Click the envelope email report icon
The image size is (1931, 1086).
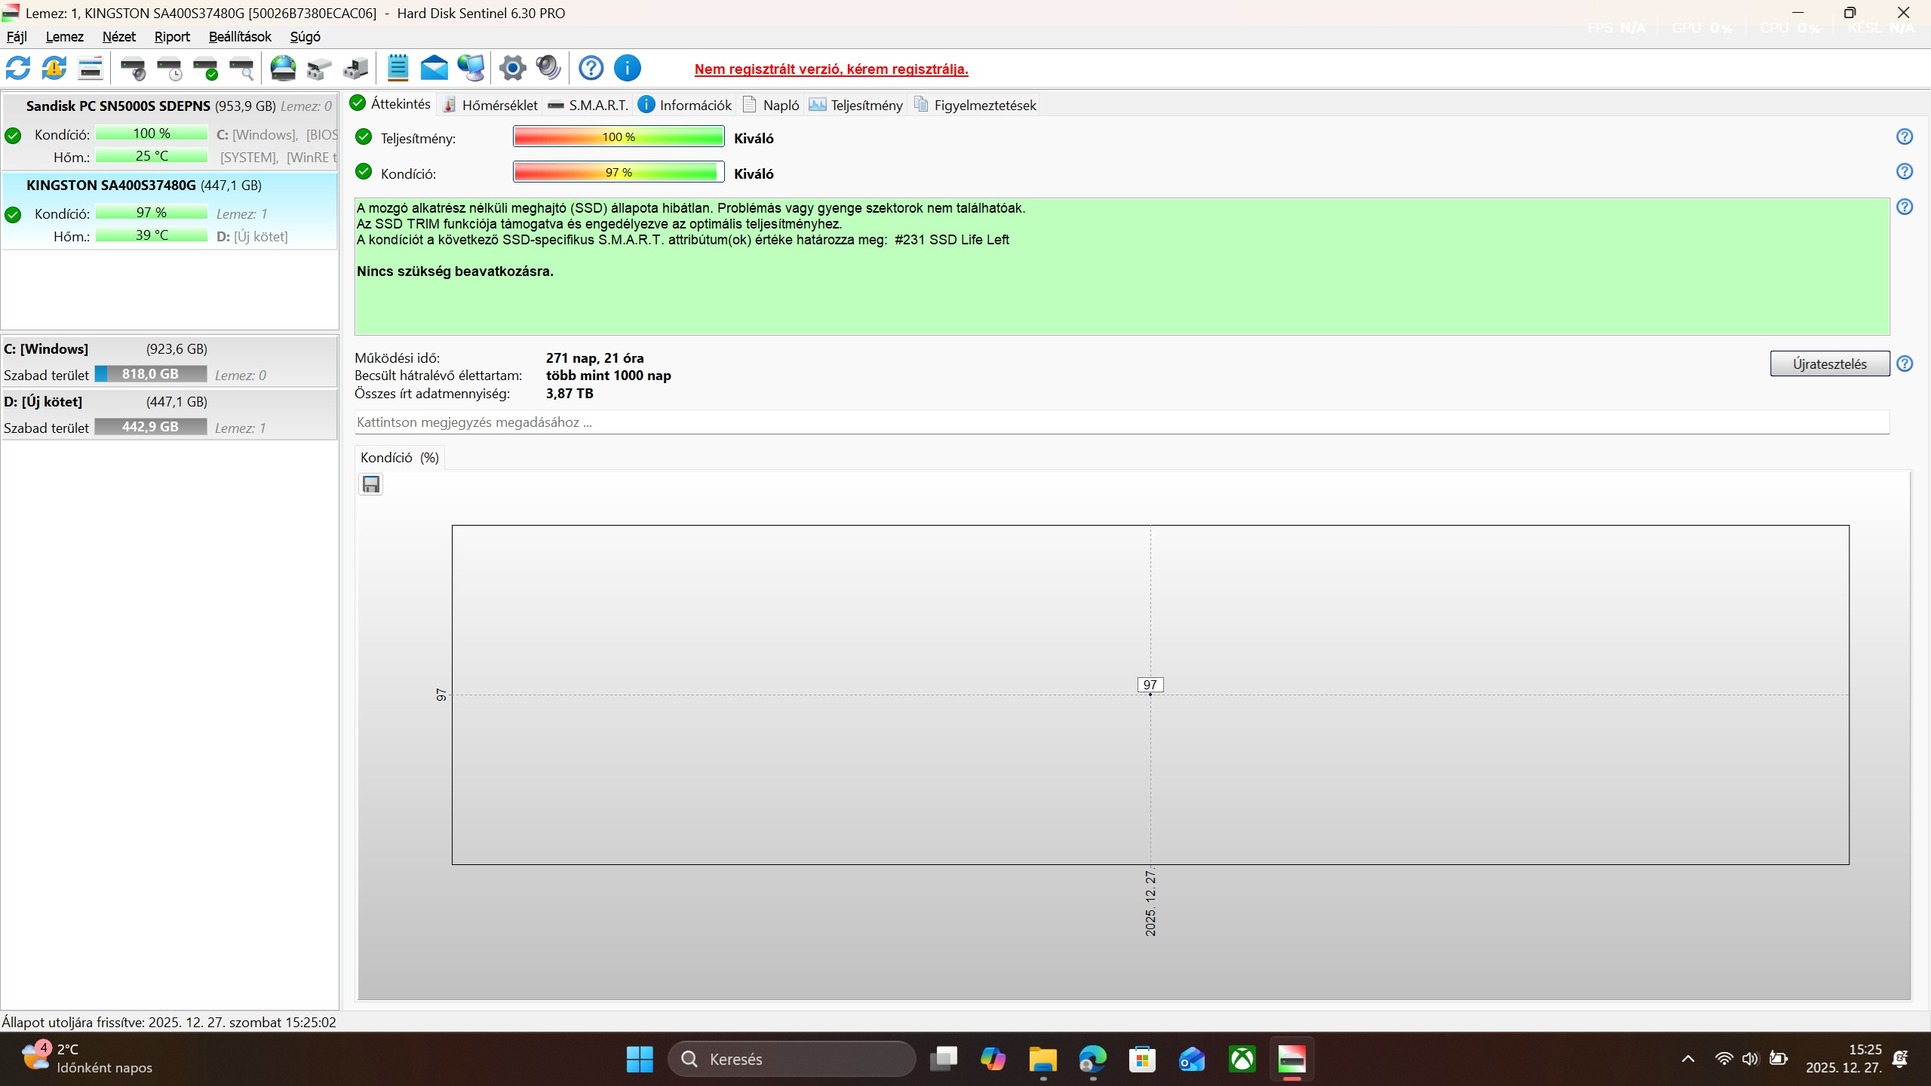point(434,68)
